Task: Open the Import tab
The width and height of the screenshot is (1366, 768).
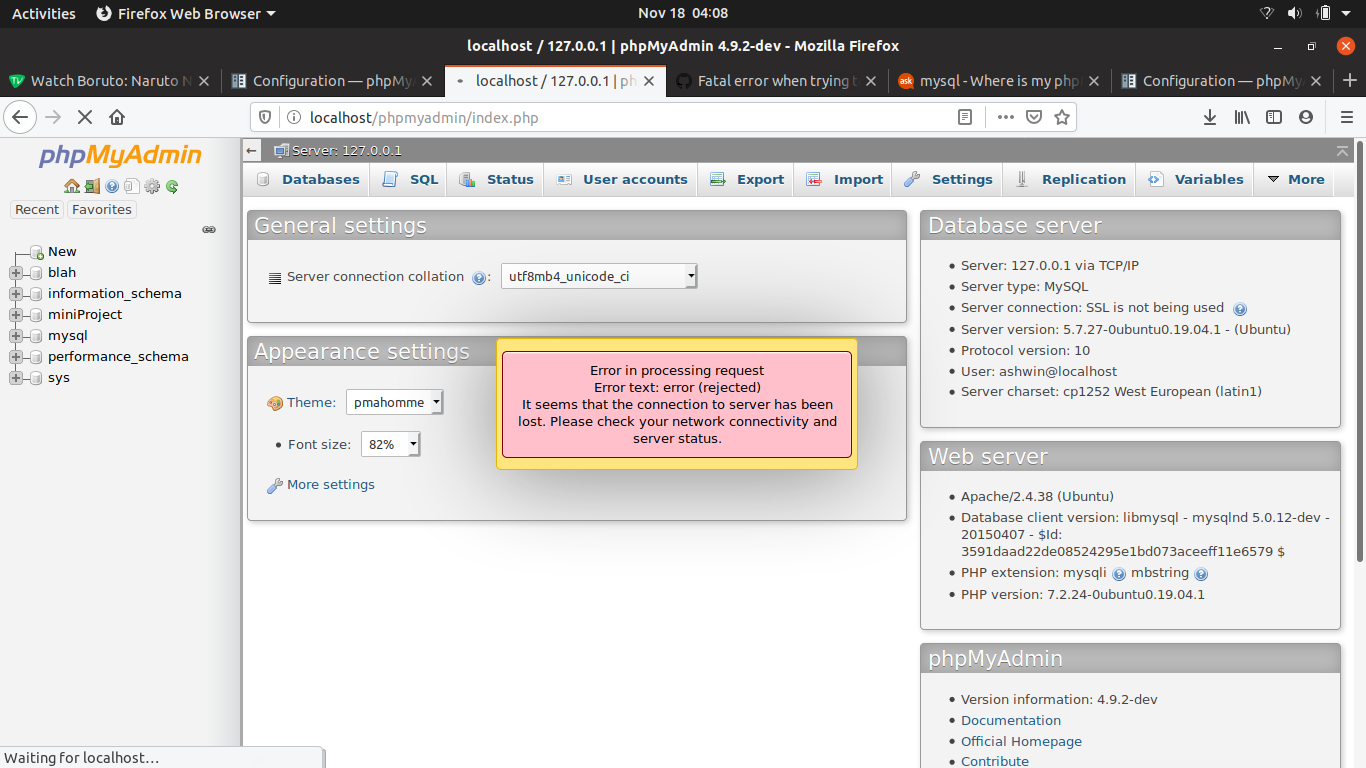Action: coord(845,180)
